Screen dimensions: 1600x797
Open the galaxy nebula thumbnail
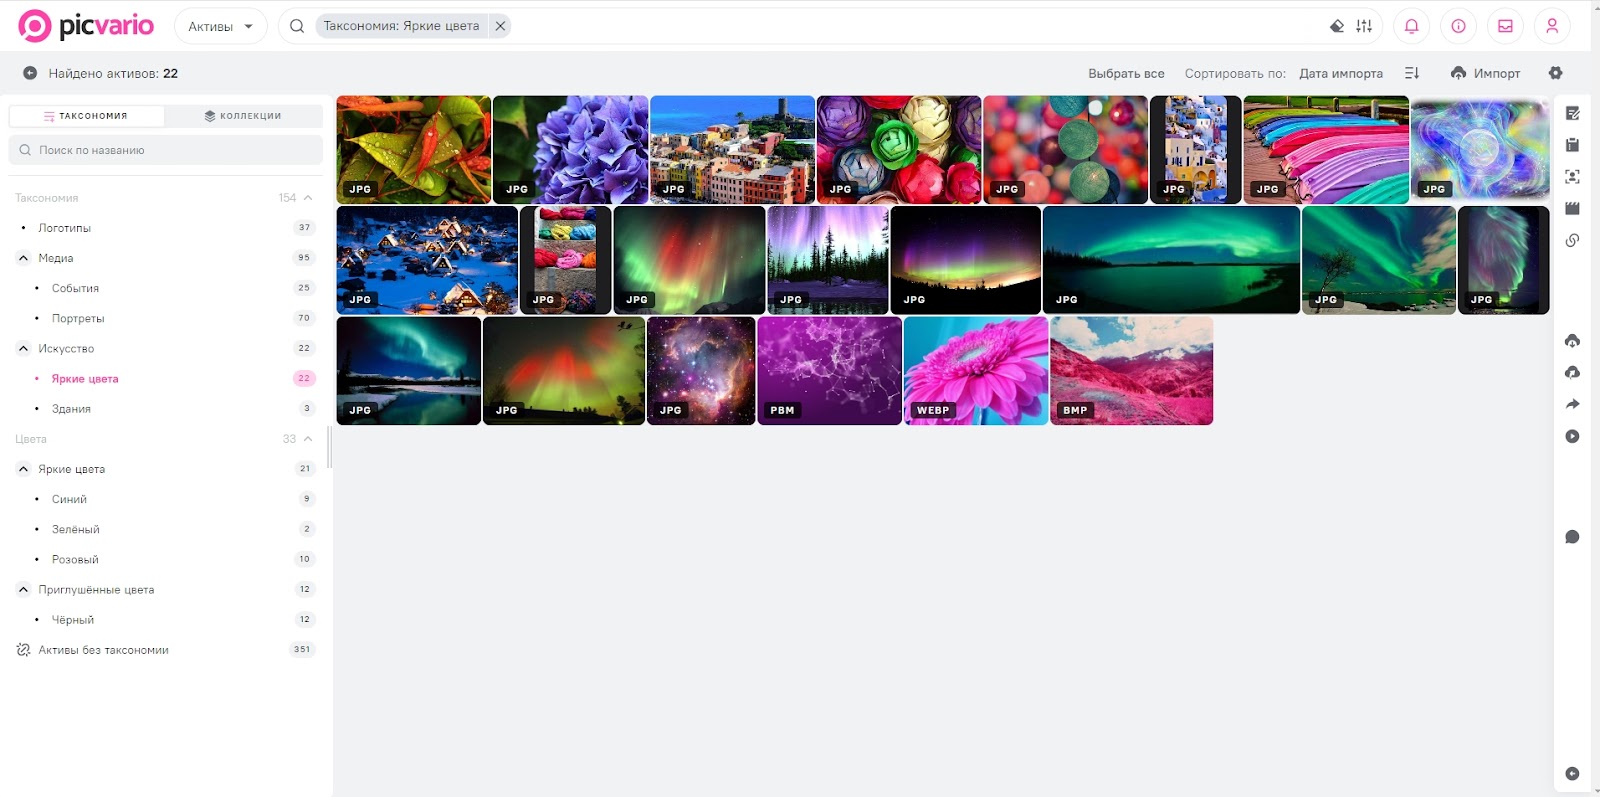(701, 371)
